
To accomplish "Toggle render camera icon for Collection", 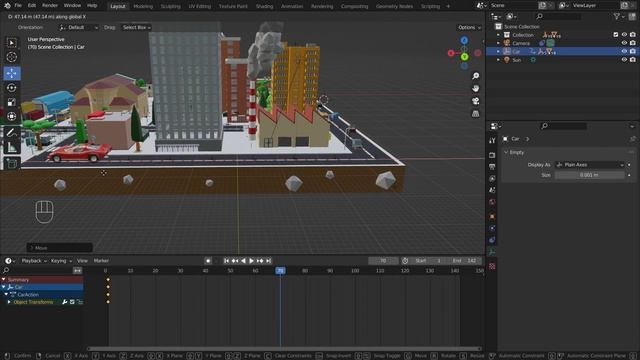I will (x=633, y=35).
